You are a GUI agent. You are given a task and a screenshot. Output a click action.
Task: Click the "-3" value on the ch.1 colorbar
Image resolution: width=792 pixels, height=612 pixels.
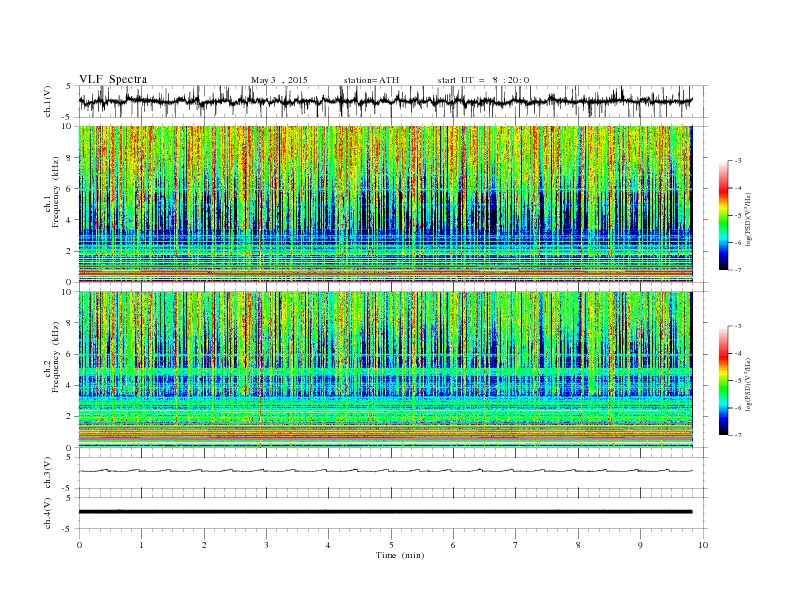(x=738, y=161)
